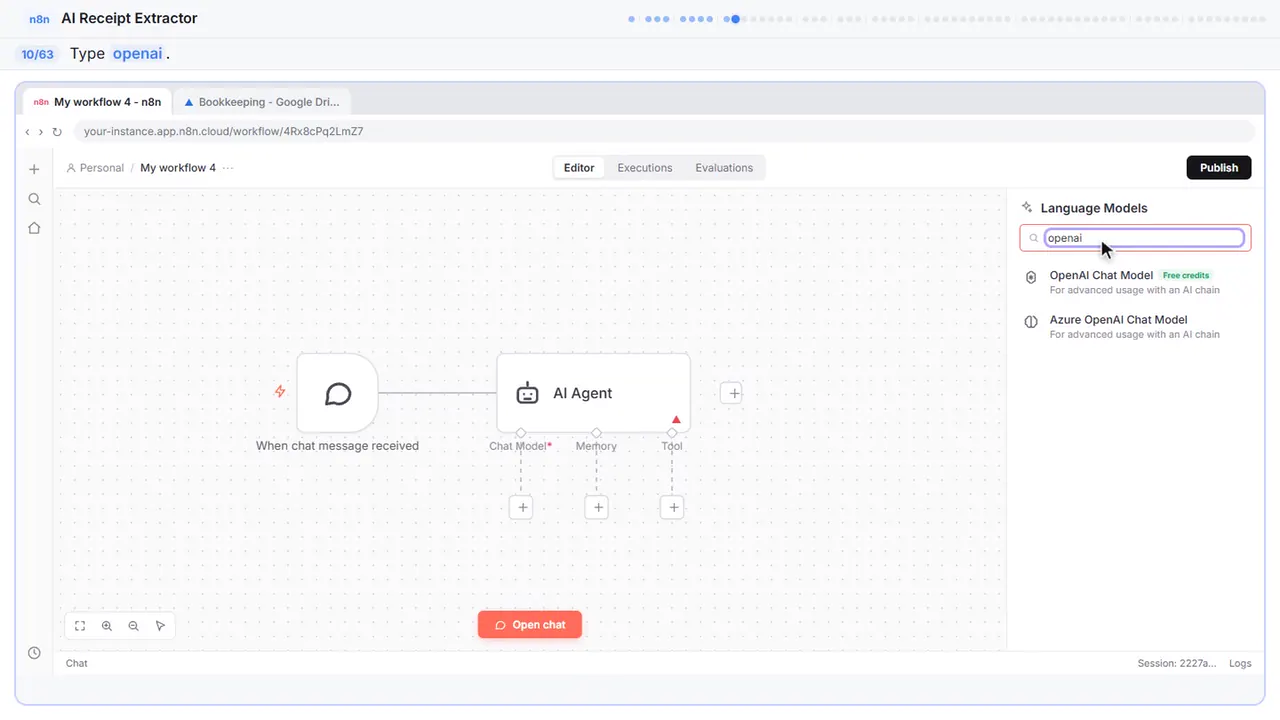Switch to the Executions tab
Image resolution: width=1280 pixels, height=720 pixels.
coord(645,168)
